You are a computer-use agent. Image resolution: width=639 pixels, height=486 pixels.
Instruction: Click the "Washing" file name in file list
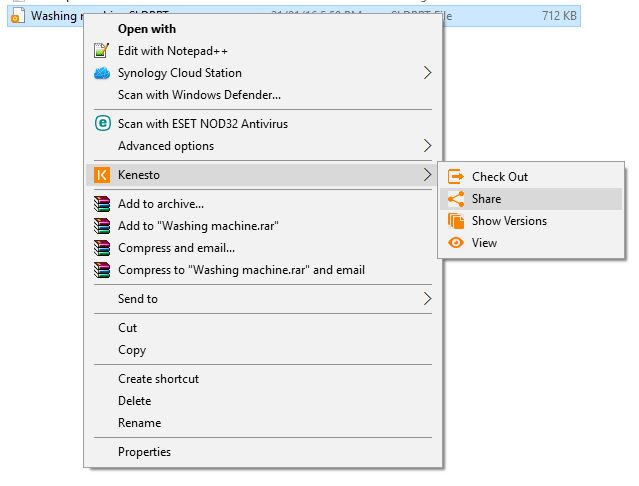(54, 16)
